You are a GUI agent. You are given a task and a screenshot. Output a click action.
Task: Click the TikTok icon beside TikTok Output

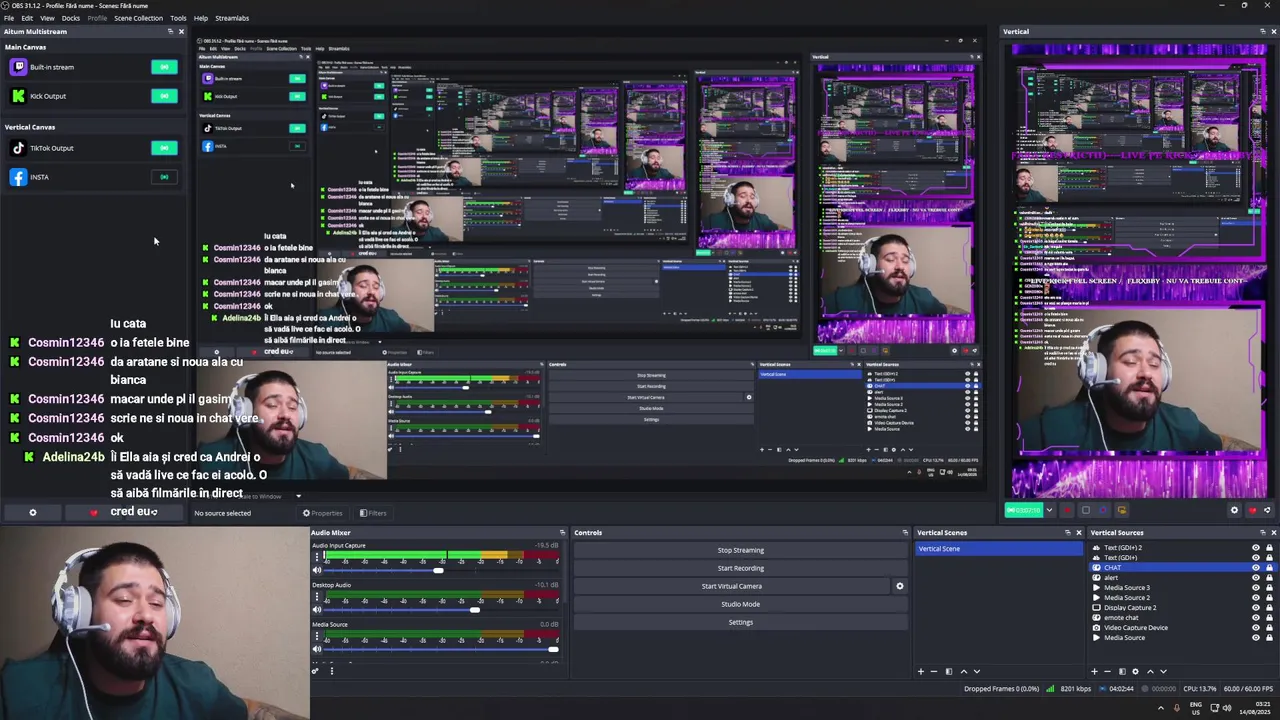18,148
